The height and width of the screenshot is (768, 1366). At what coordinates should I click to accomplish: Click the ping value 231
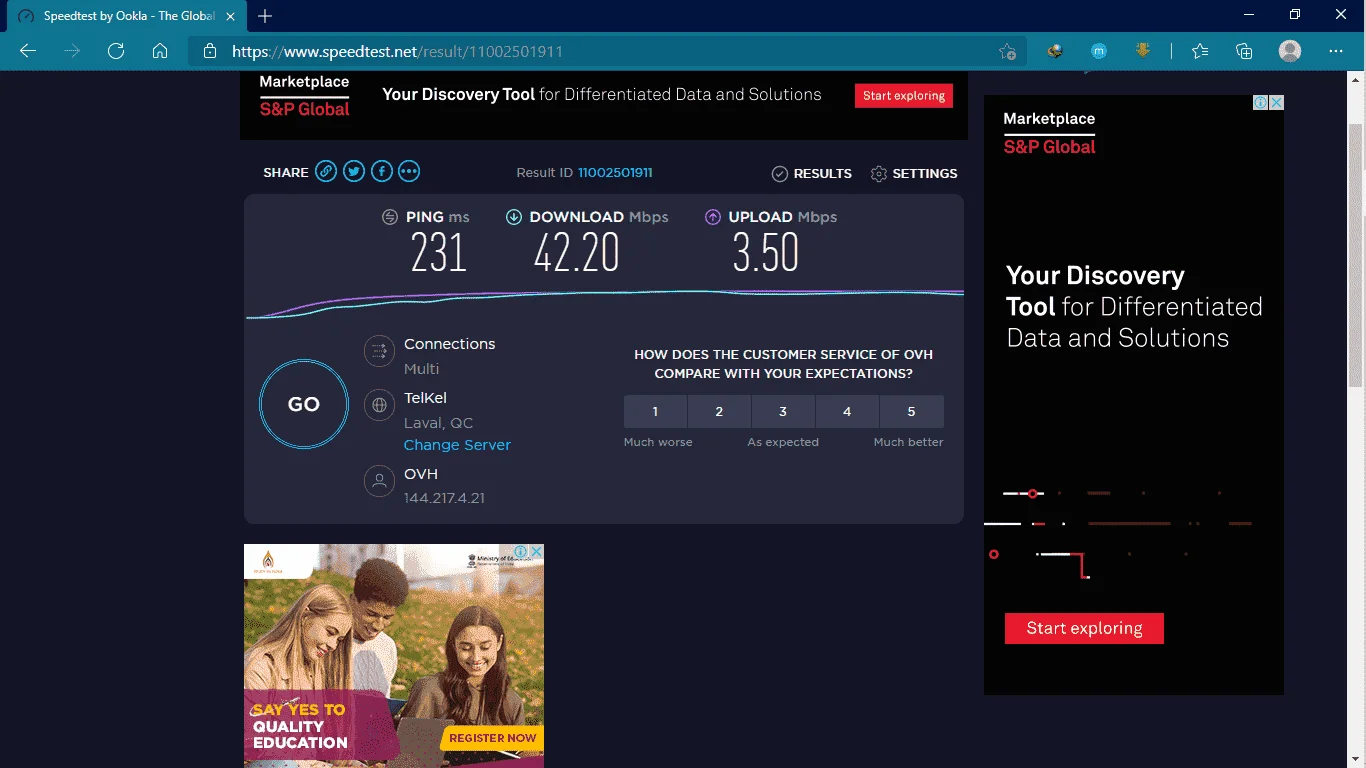click(x=439, y=253)
